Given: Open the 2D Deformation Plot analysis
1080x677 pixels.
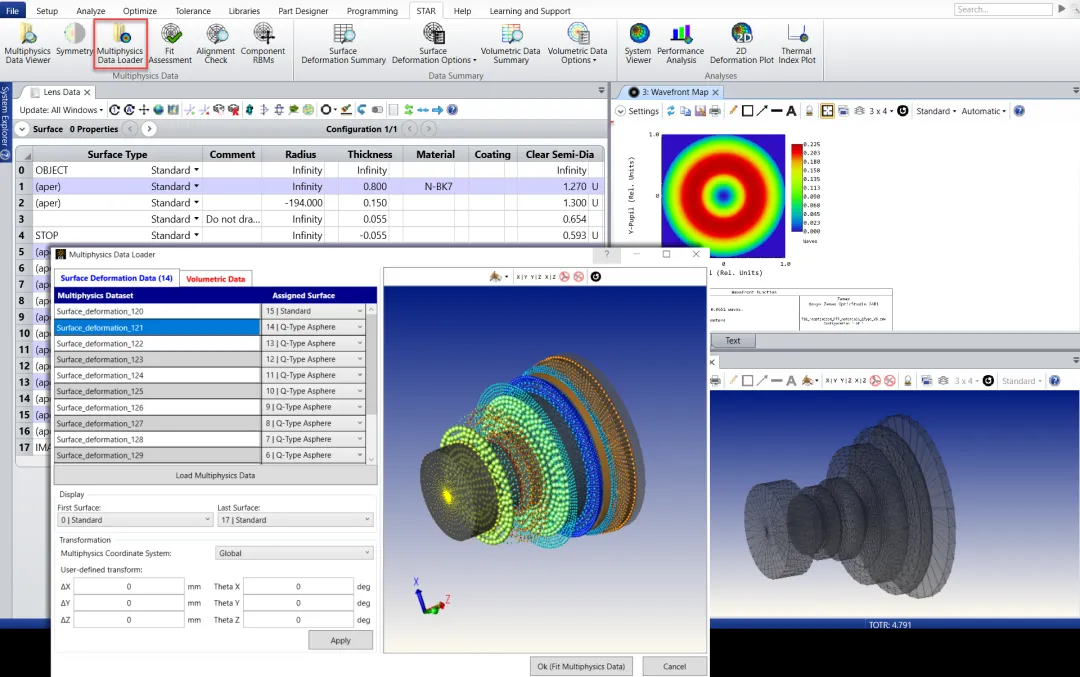Looking at the screenshot, I should point(741,42).
